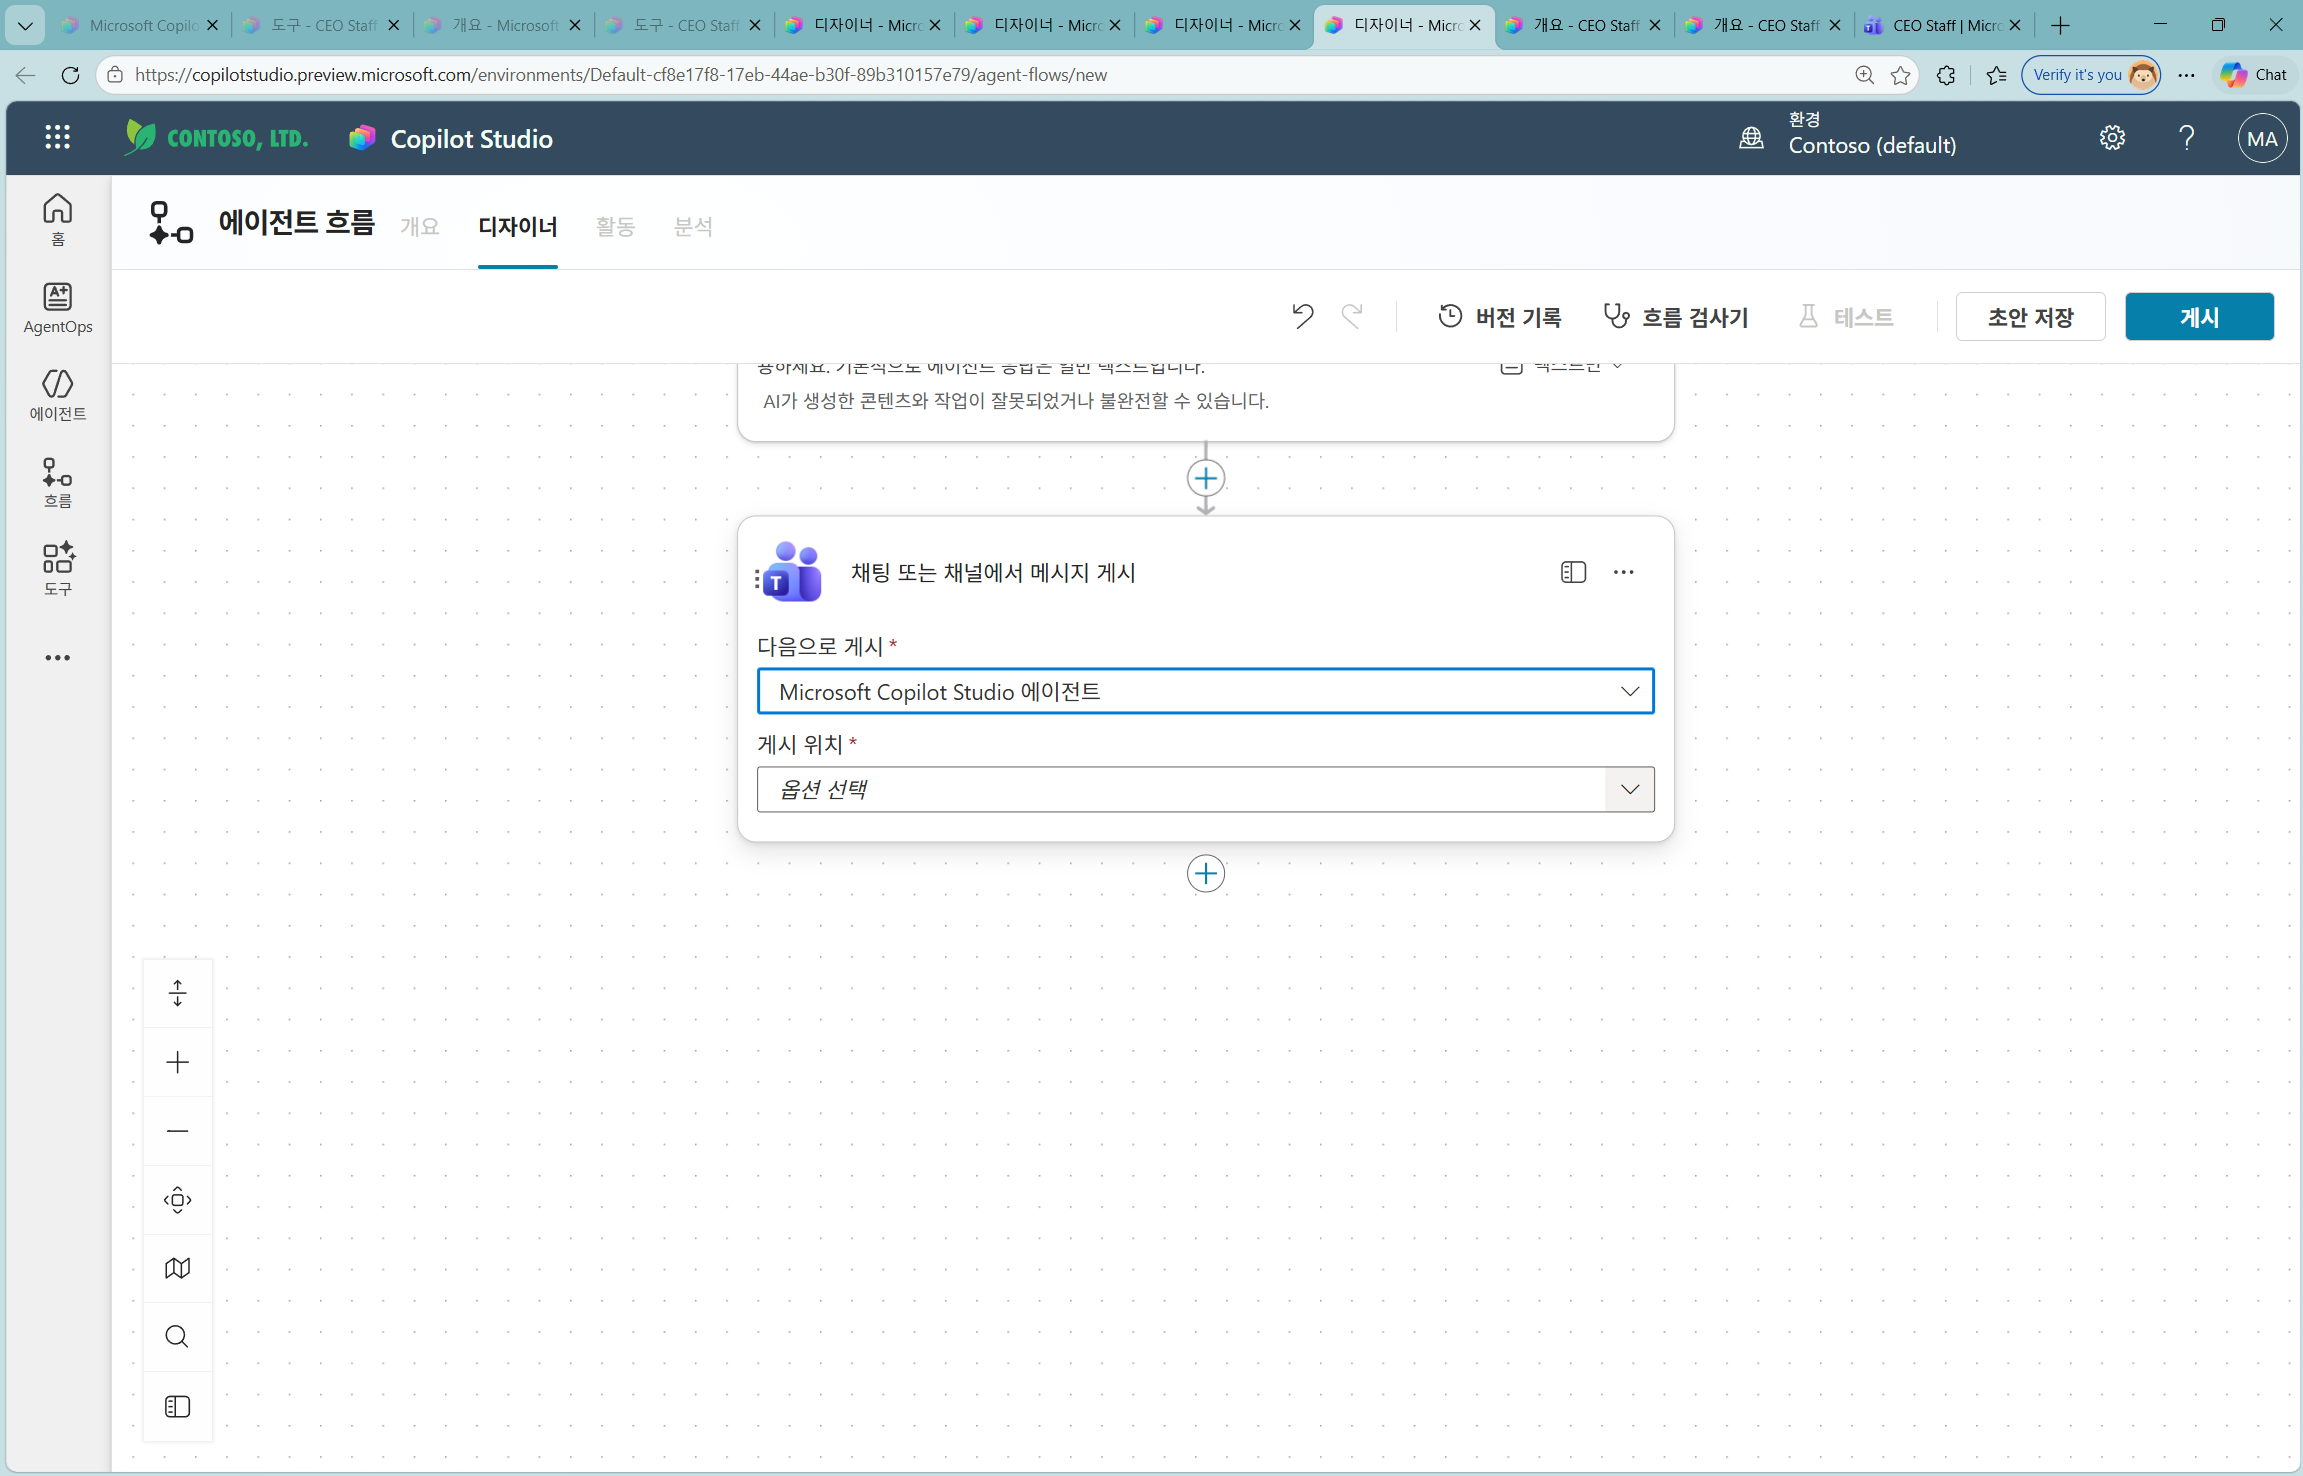Viewport: 2303px width, 1476px height.
Task: Click the 에이전트 흐름 flow header icon
Action: (171, 222)
